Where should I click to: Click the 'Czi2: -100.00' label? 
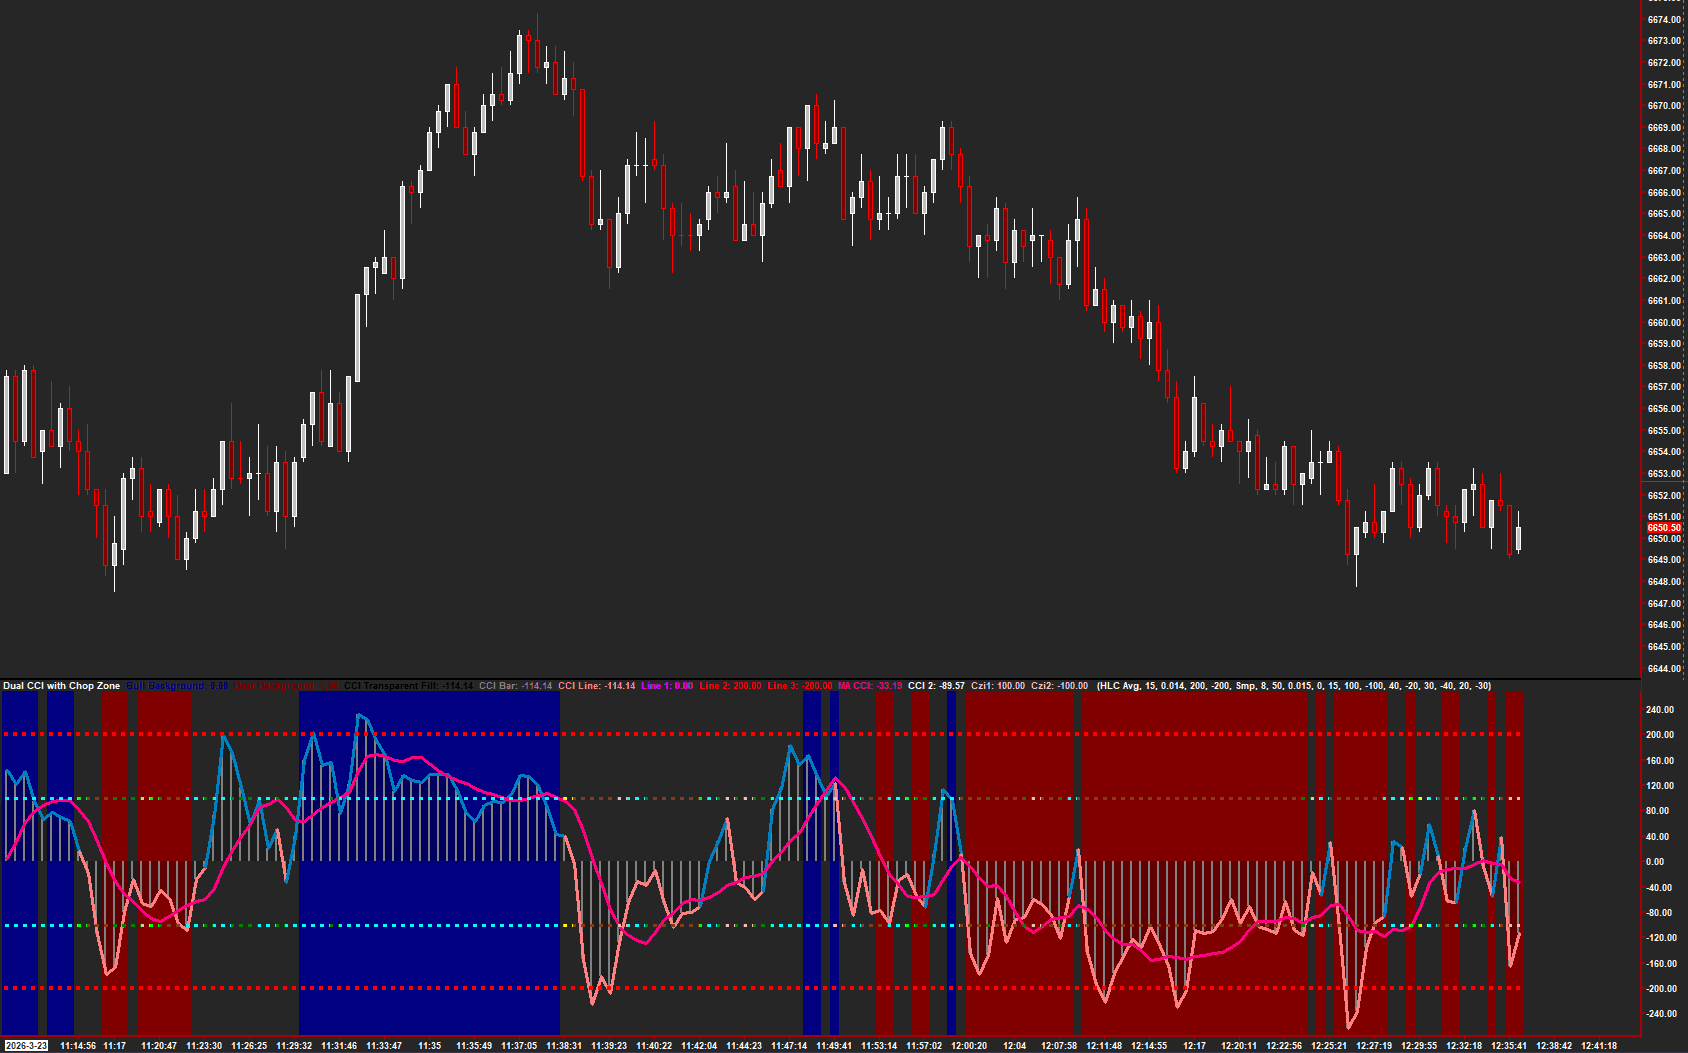1059,686
